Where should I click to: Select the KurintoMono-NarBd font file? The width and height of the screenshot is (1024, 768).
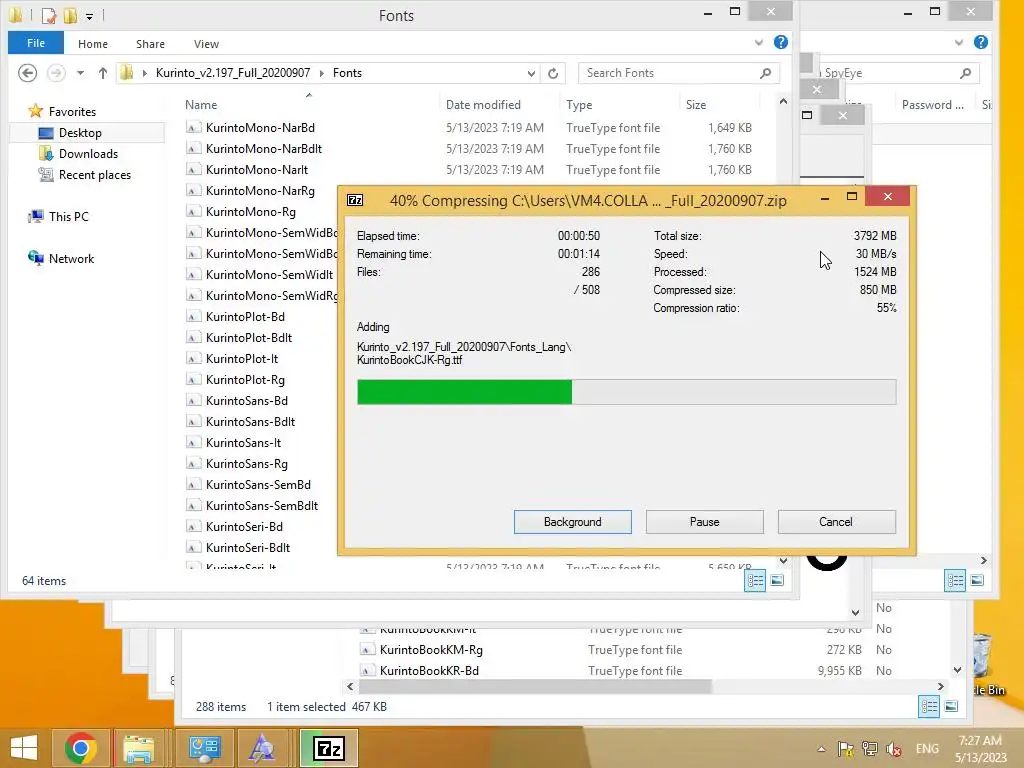[x=260, y=127]
